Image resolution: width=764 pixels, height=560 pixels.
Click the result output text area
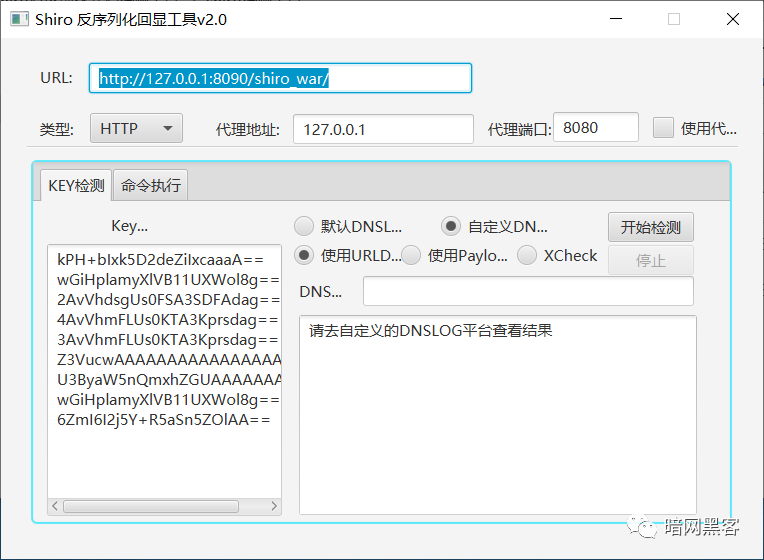[497, 415]
